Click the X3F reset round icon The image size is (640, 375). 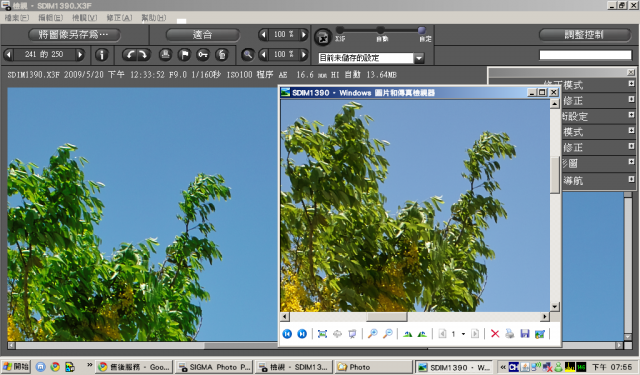click(323, 38)
